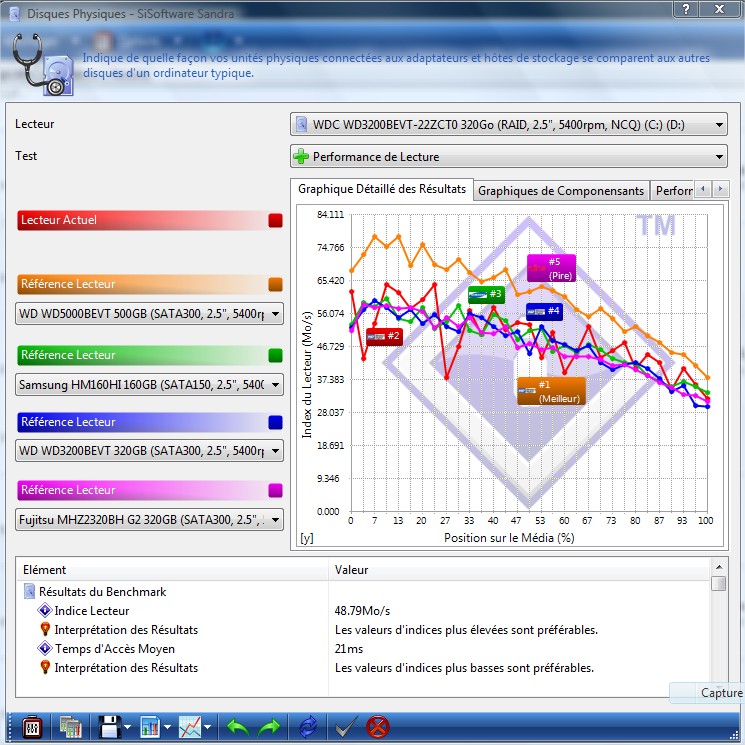Click the bar chart type icon
Viewport: 745px width, 745px height.
(151, 727)
